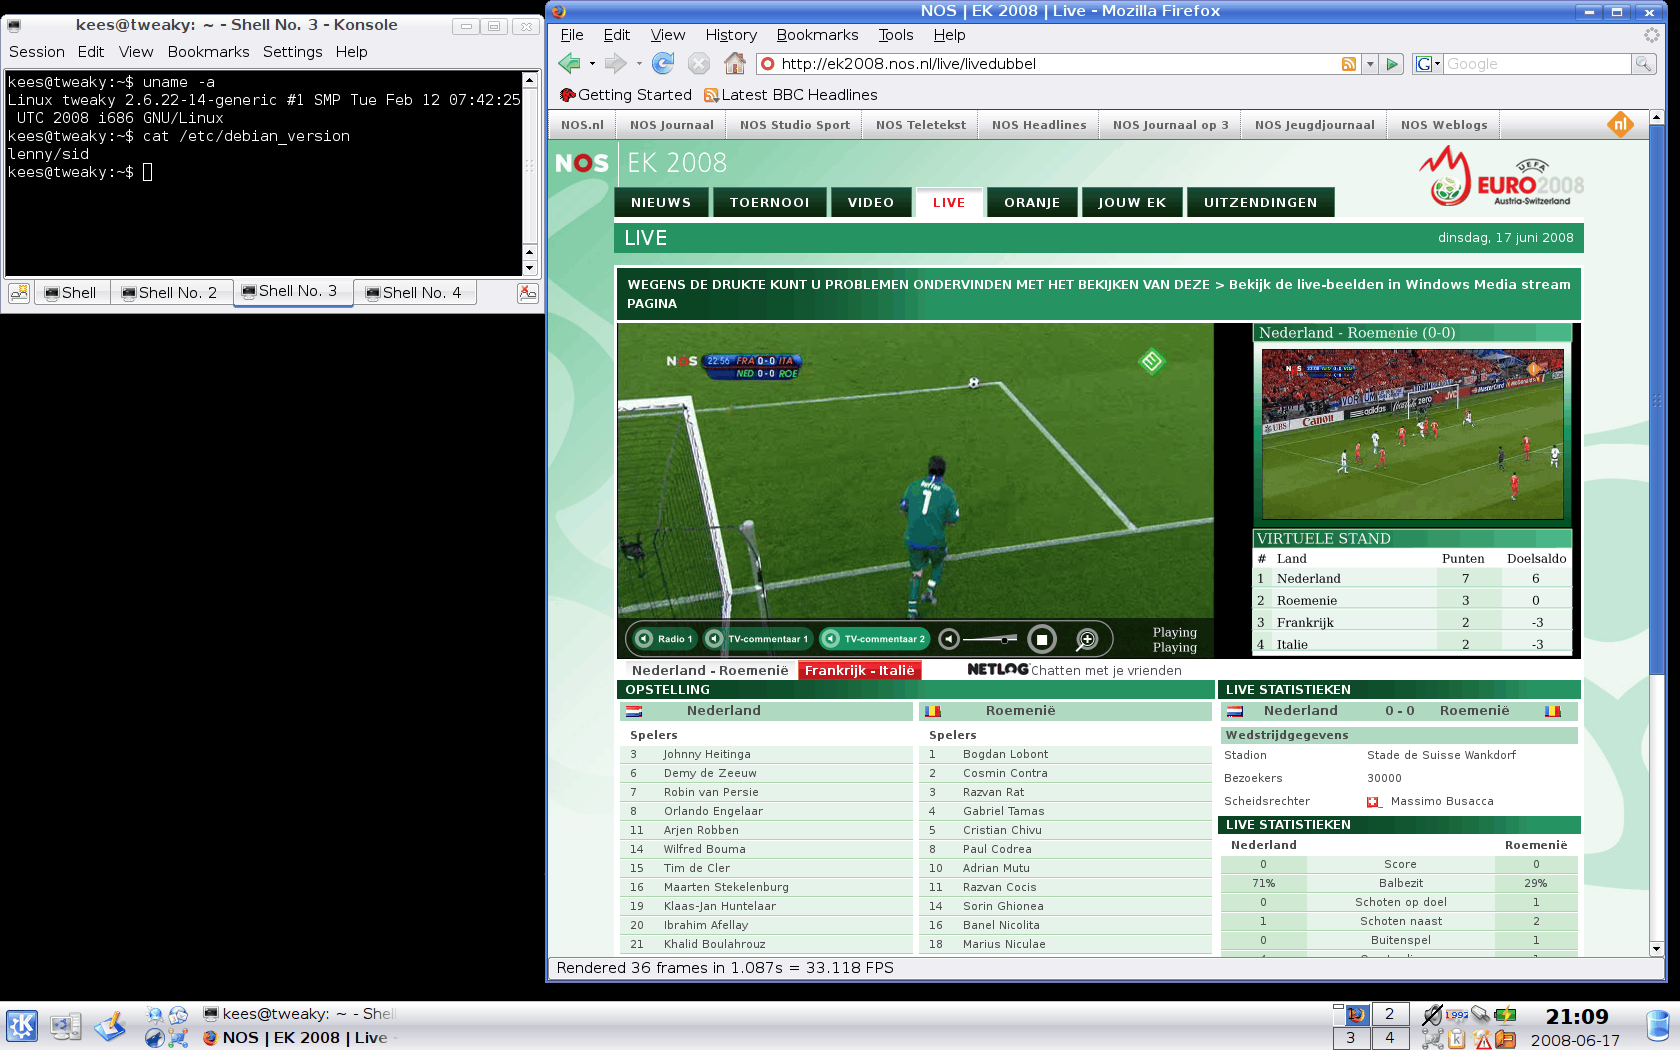Select the first Shell tab in Konsole
The width and height of the screenshot is (1680, 1050).
pos(71,293)
